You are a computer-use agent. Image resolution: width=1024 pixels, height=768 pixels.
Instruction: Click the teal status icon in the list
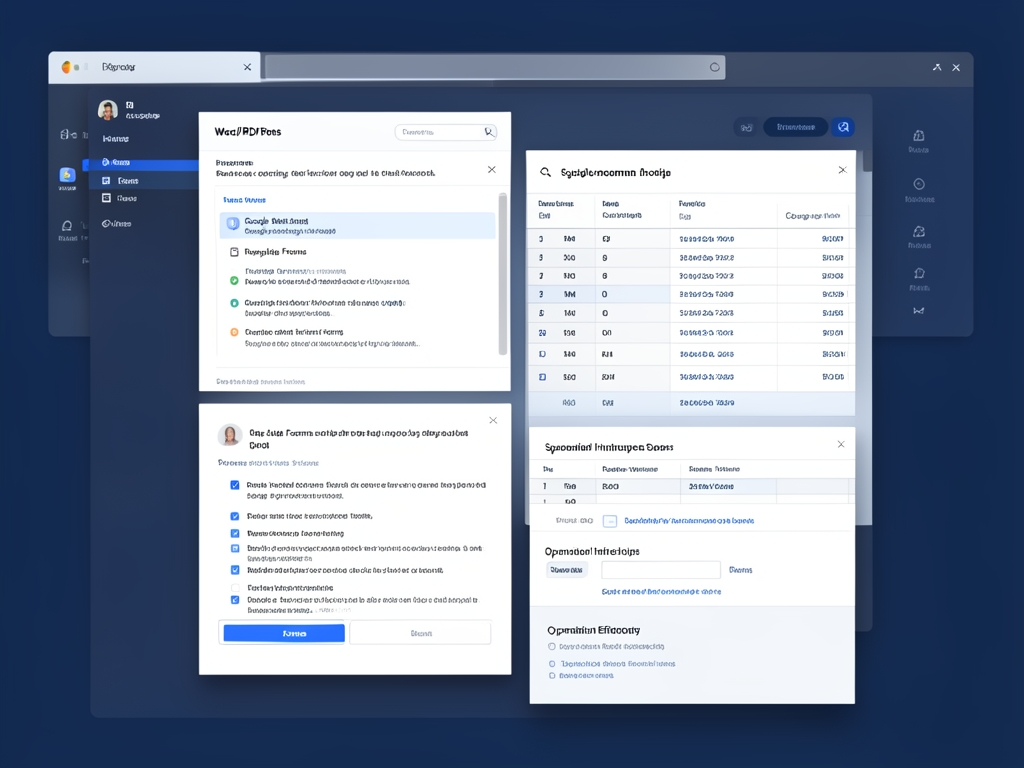234,303
